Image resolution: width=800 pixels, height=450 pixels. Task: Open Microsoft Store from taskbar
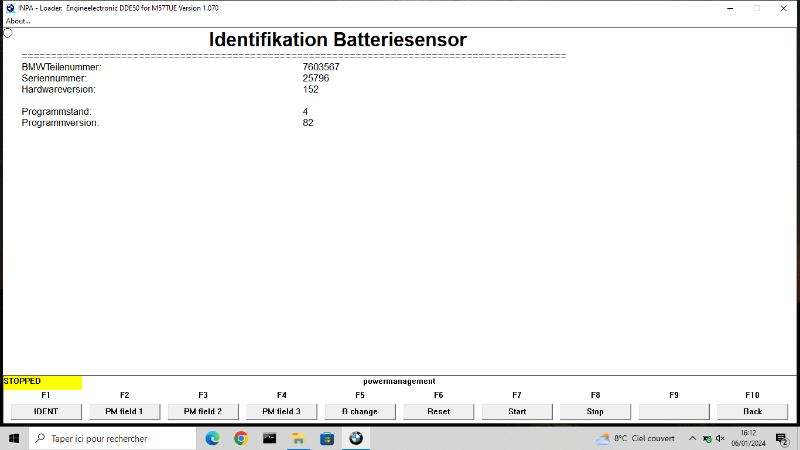coord(327,438)
